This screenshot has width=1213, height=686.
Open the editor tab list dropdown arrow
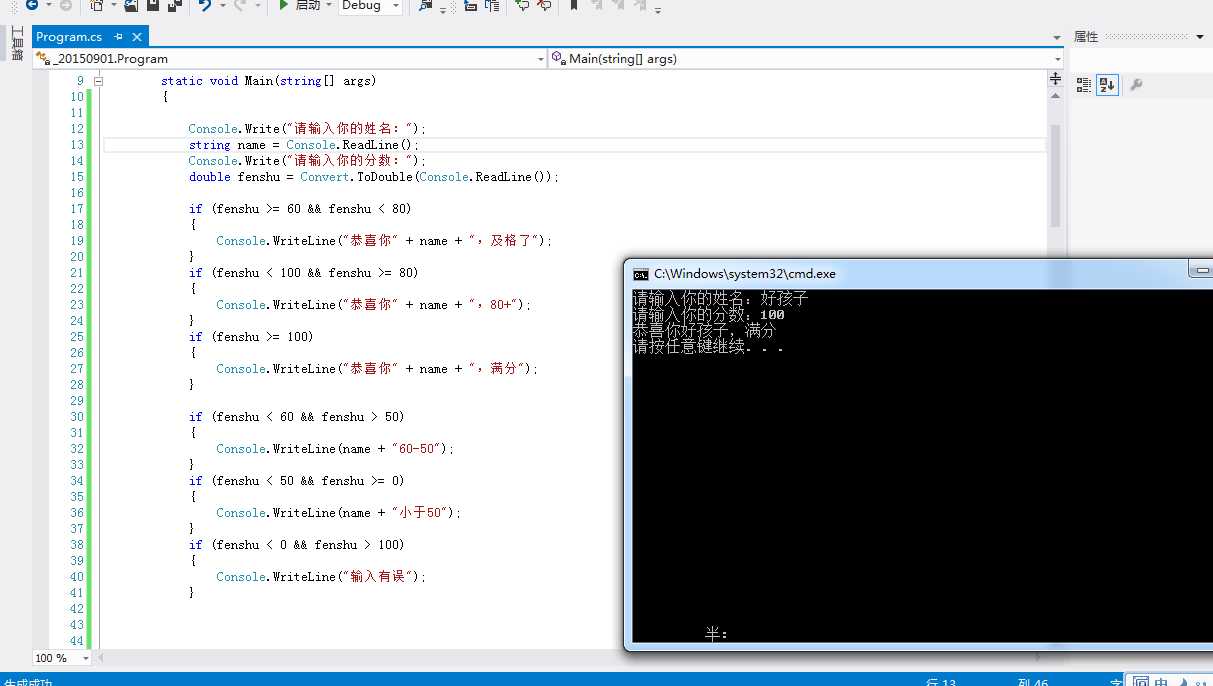point(1057,37)
